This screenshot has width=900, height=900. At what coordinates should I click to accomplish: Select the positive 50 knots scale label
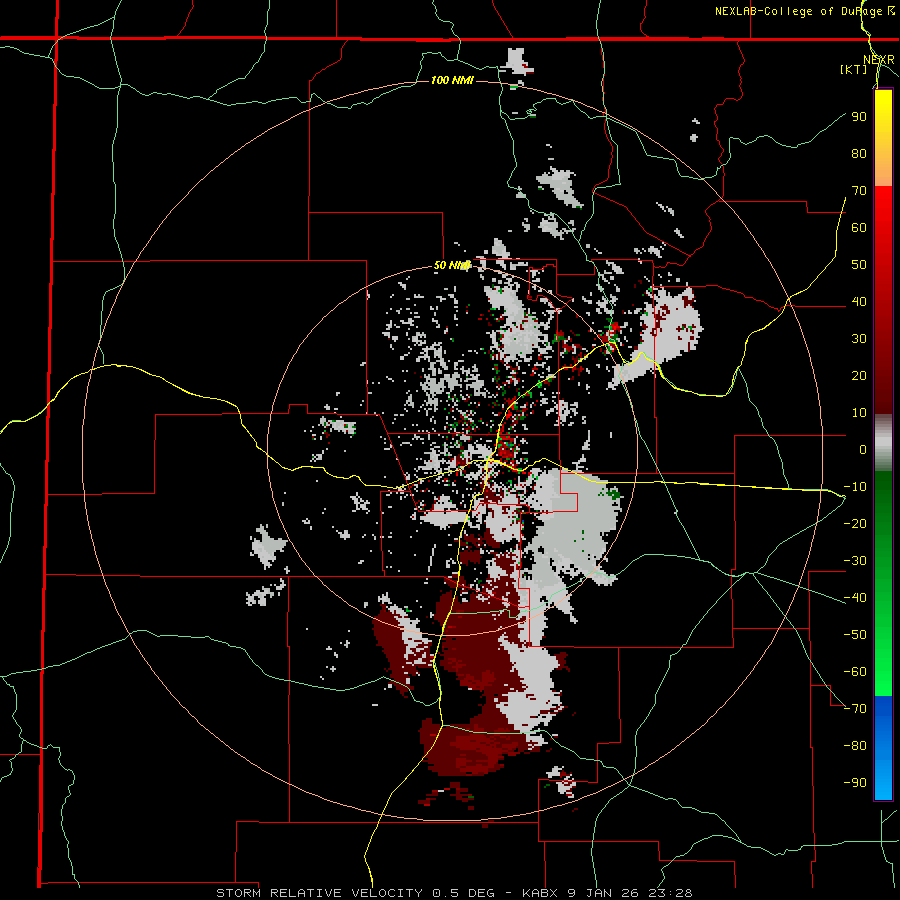click(x=859, y=265)
